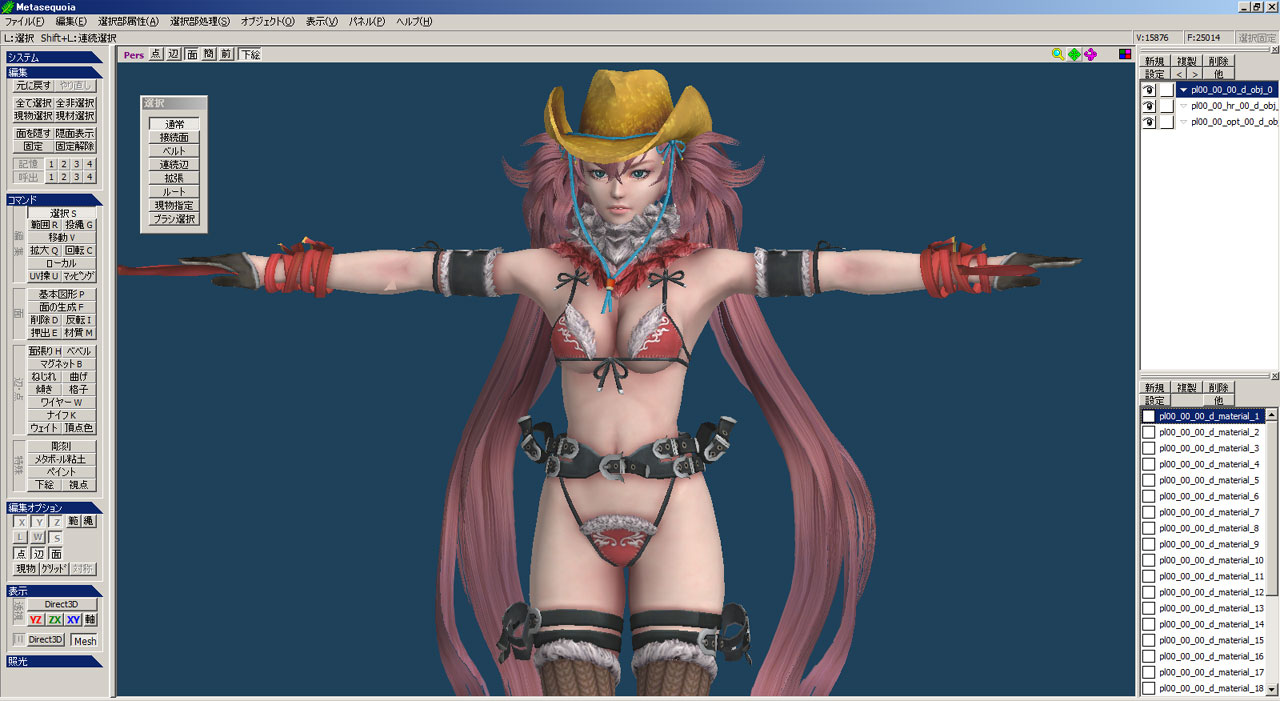1280x701 pixels.
Task: Toggle lock box for pl00_00_opt_00_d_ob
Action: pyautogui.click(x=1166, y=122)
